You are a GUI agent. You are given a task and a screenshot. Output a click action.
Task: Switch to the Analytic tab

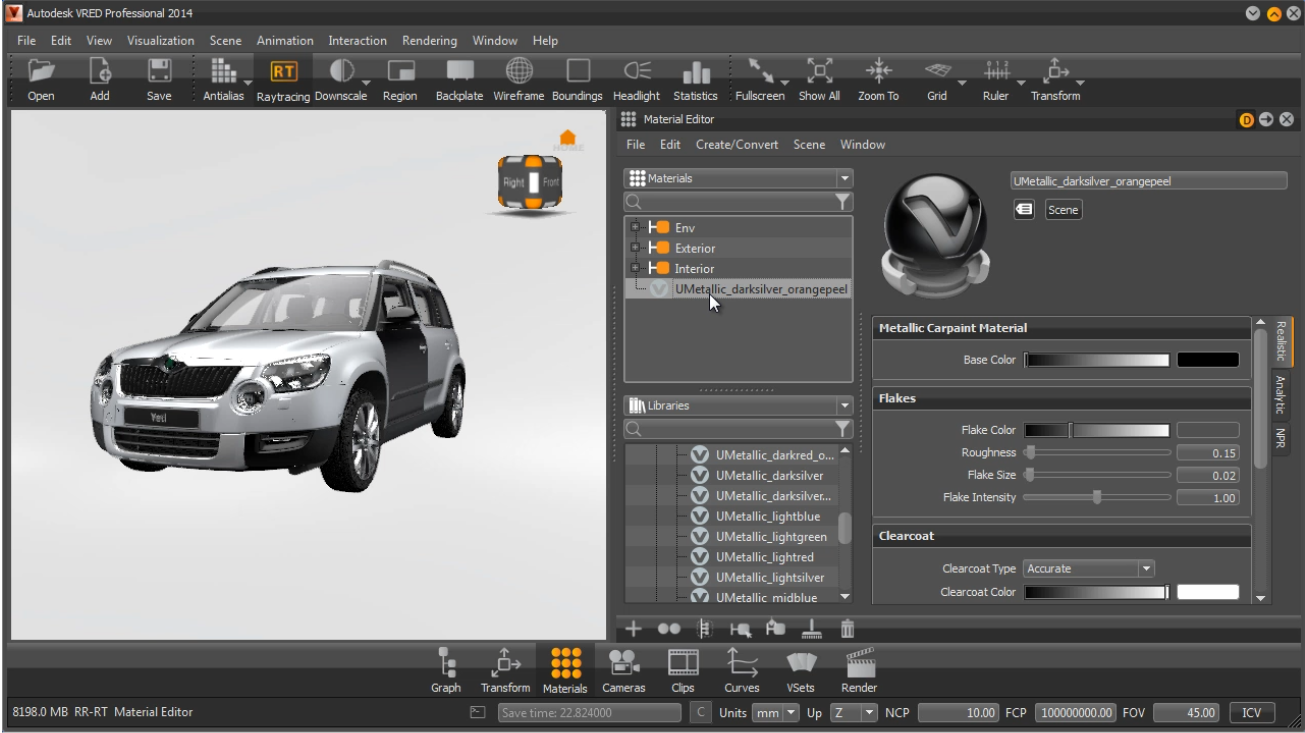pos(1280,394)
